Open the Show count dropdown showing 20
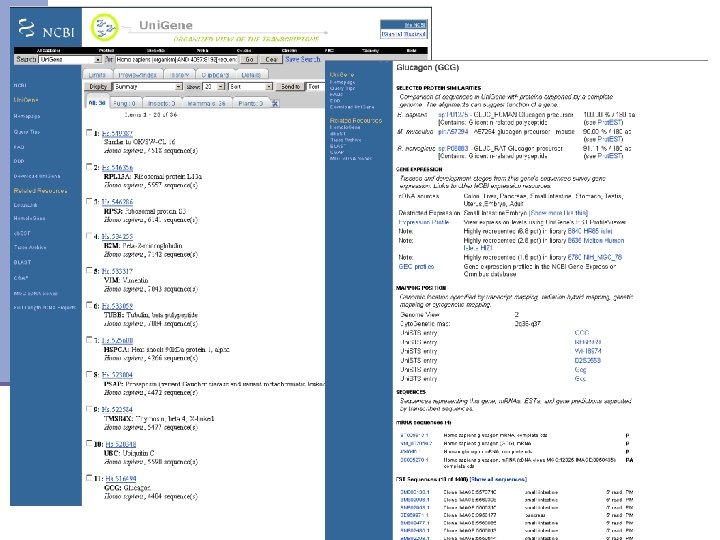The width and height of the screenshot is (720, 540). (x=214, y=86)
